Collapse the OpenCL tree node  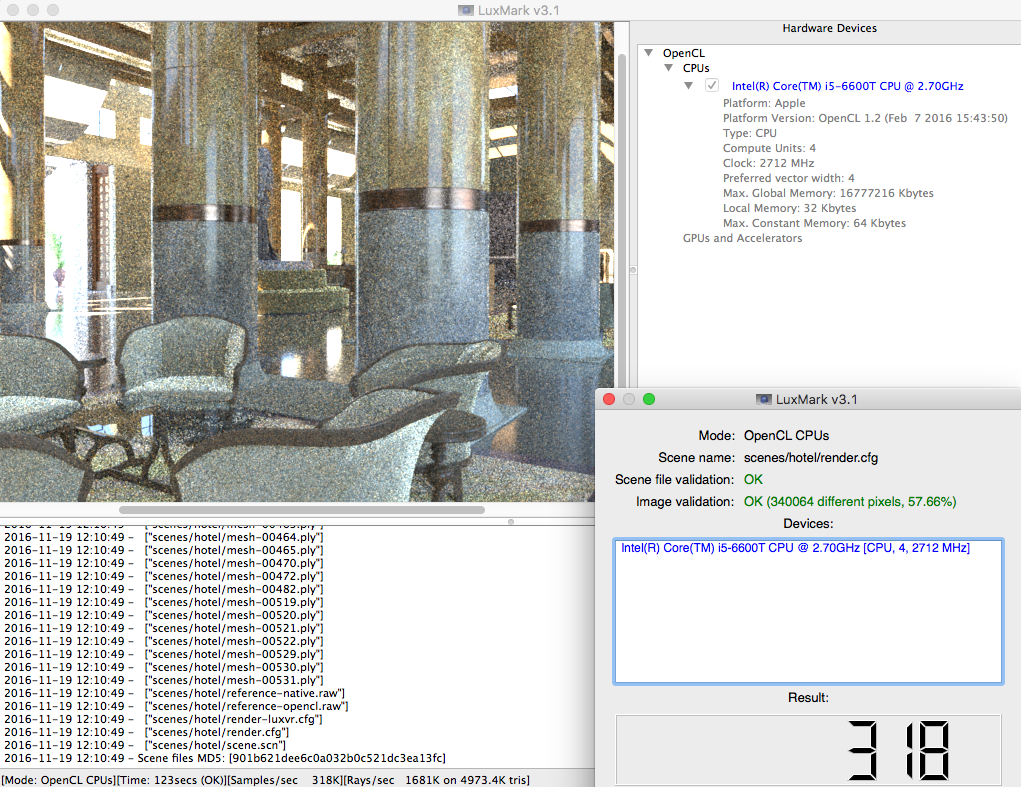click(x=649, y=52)
